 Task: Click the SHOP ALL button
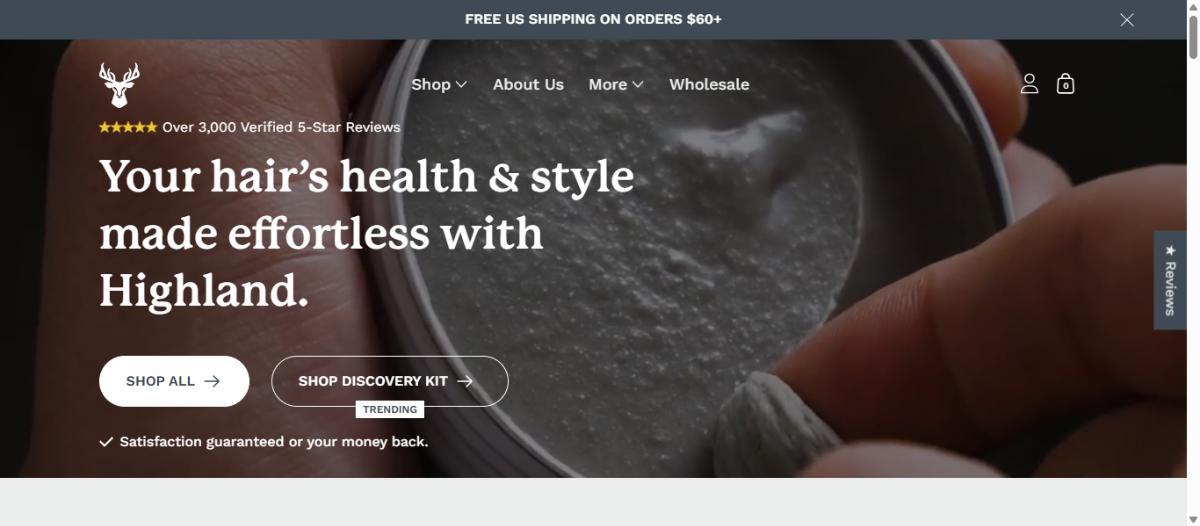click(174, 381)
